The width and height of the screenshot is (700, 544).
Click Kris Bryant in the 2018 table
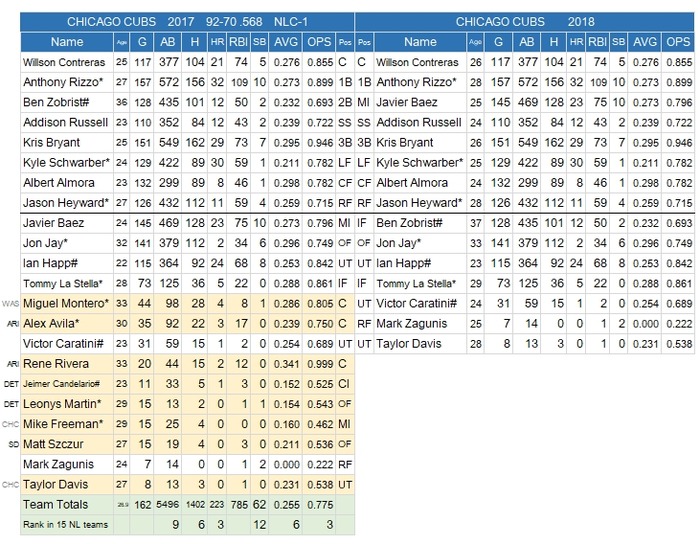[404, 142]
